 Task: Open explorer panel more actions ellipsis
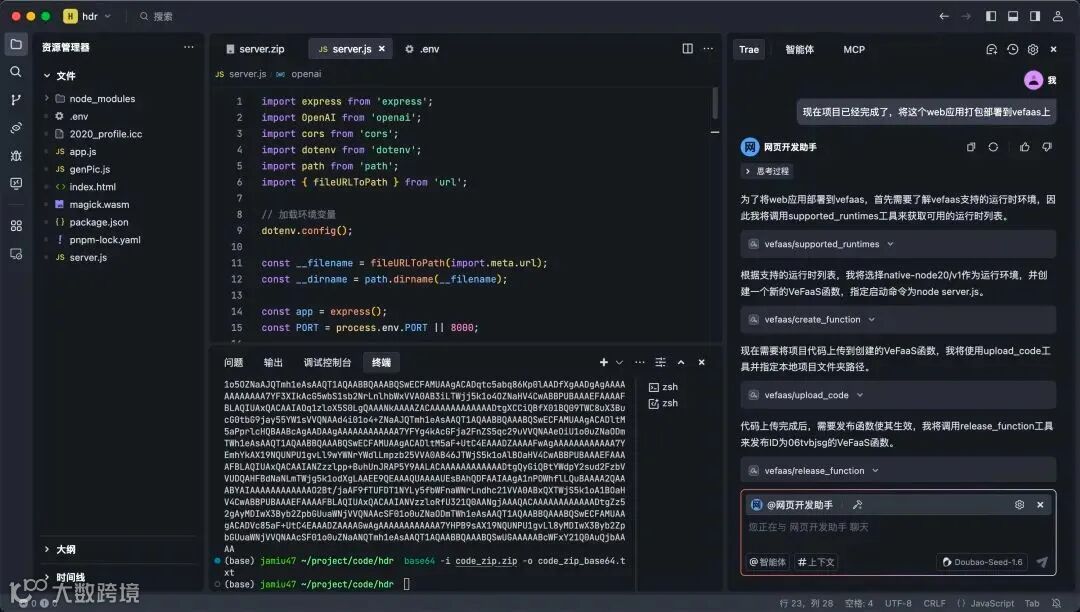[x=189, y=47]
